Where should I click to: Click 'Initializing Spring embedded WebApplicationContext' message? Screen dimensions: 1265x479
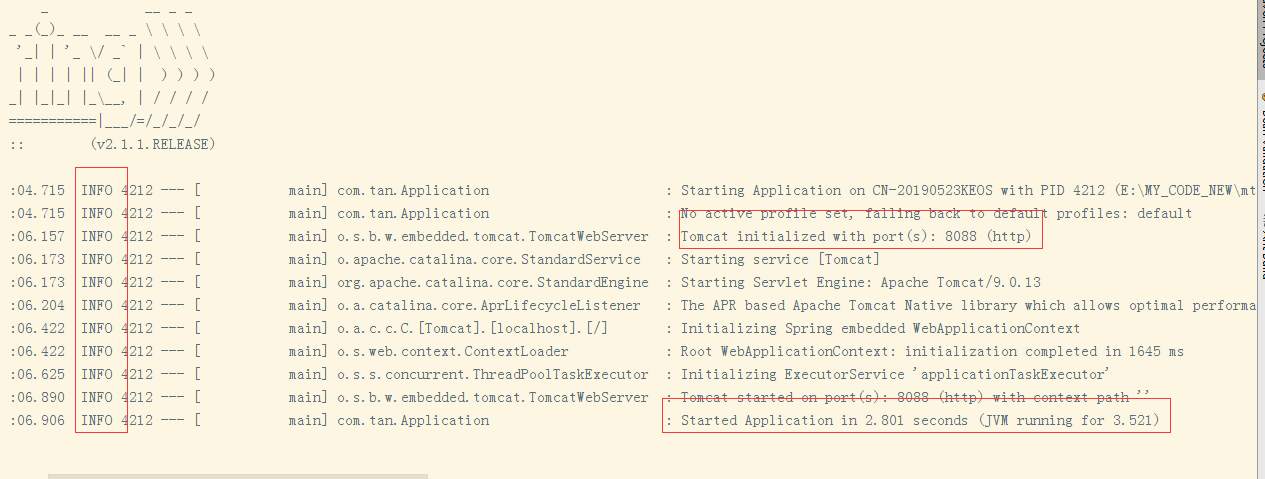880,329
